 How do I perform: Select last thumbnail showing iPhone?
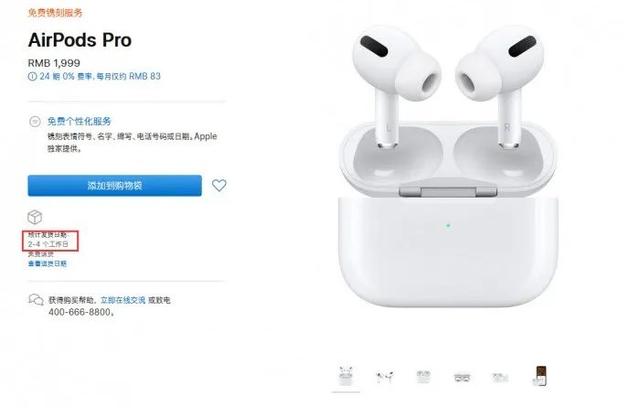540,376
